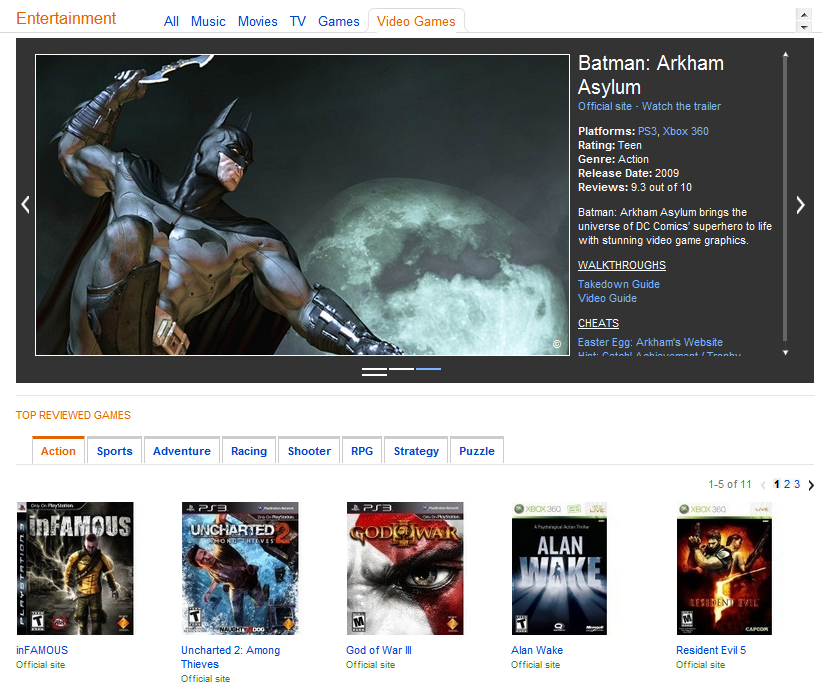Screen dimensions: 822x683
Task: Open the Puzzle genre tab
Action: click(477, 451)
